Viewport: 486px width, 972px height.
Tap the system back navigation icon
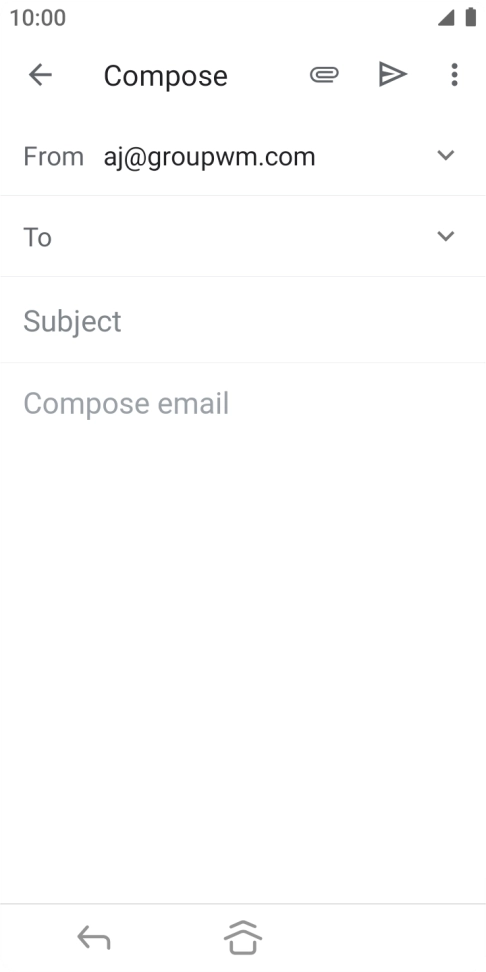click(x=94, y=938)
